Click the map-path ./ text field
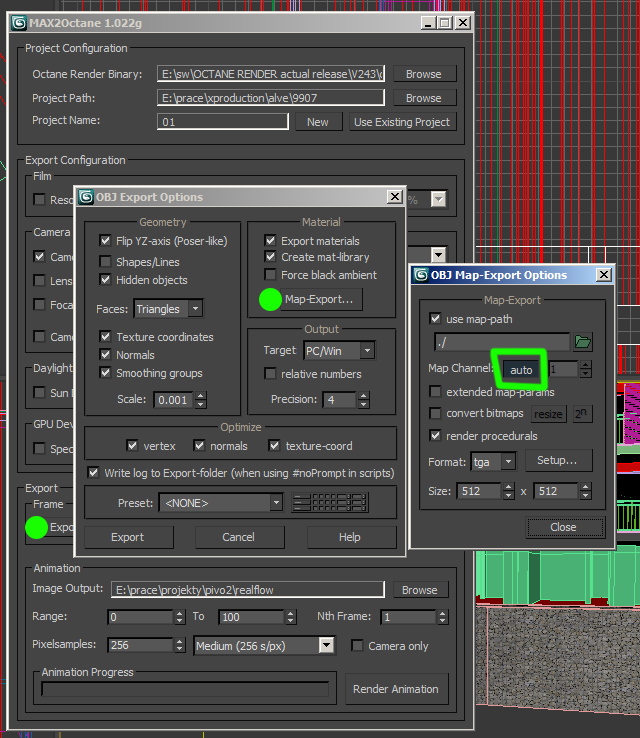Screen dimensions: 640x738 [502, 342]
